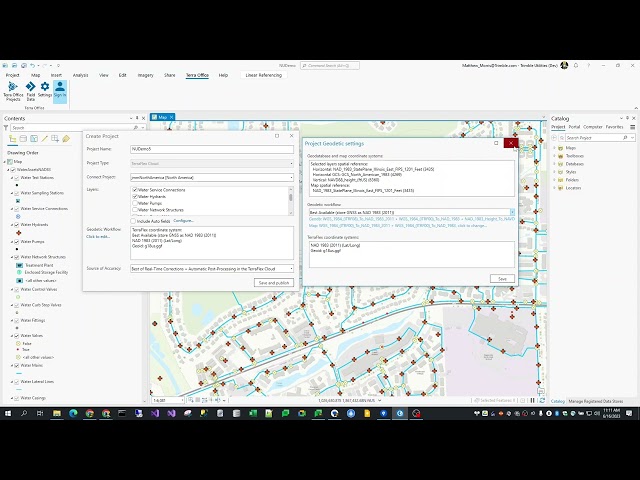Image resolution: width=640 pixels, height=480 pixels.
Task: Open the Windows Start menu
Action: 7,413
